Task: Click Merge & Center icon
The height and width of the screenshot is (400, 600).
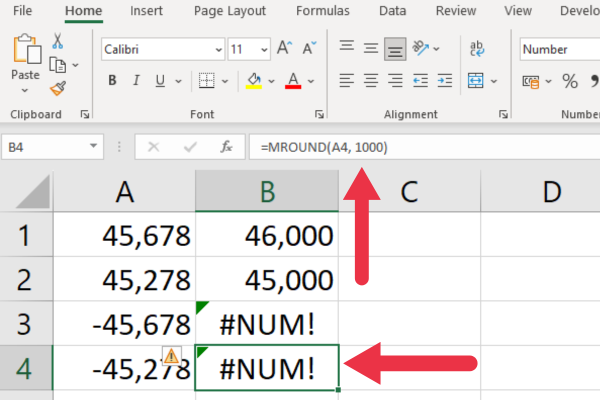Action: coord(476,81)
